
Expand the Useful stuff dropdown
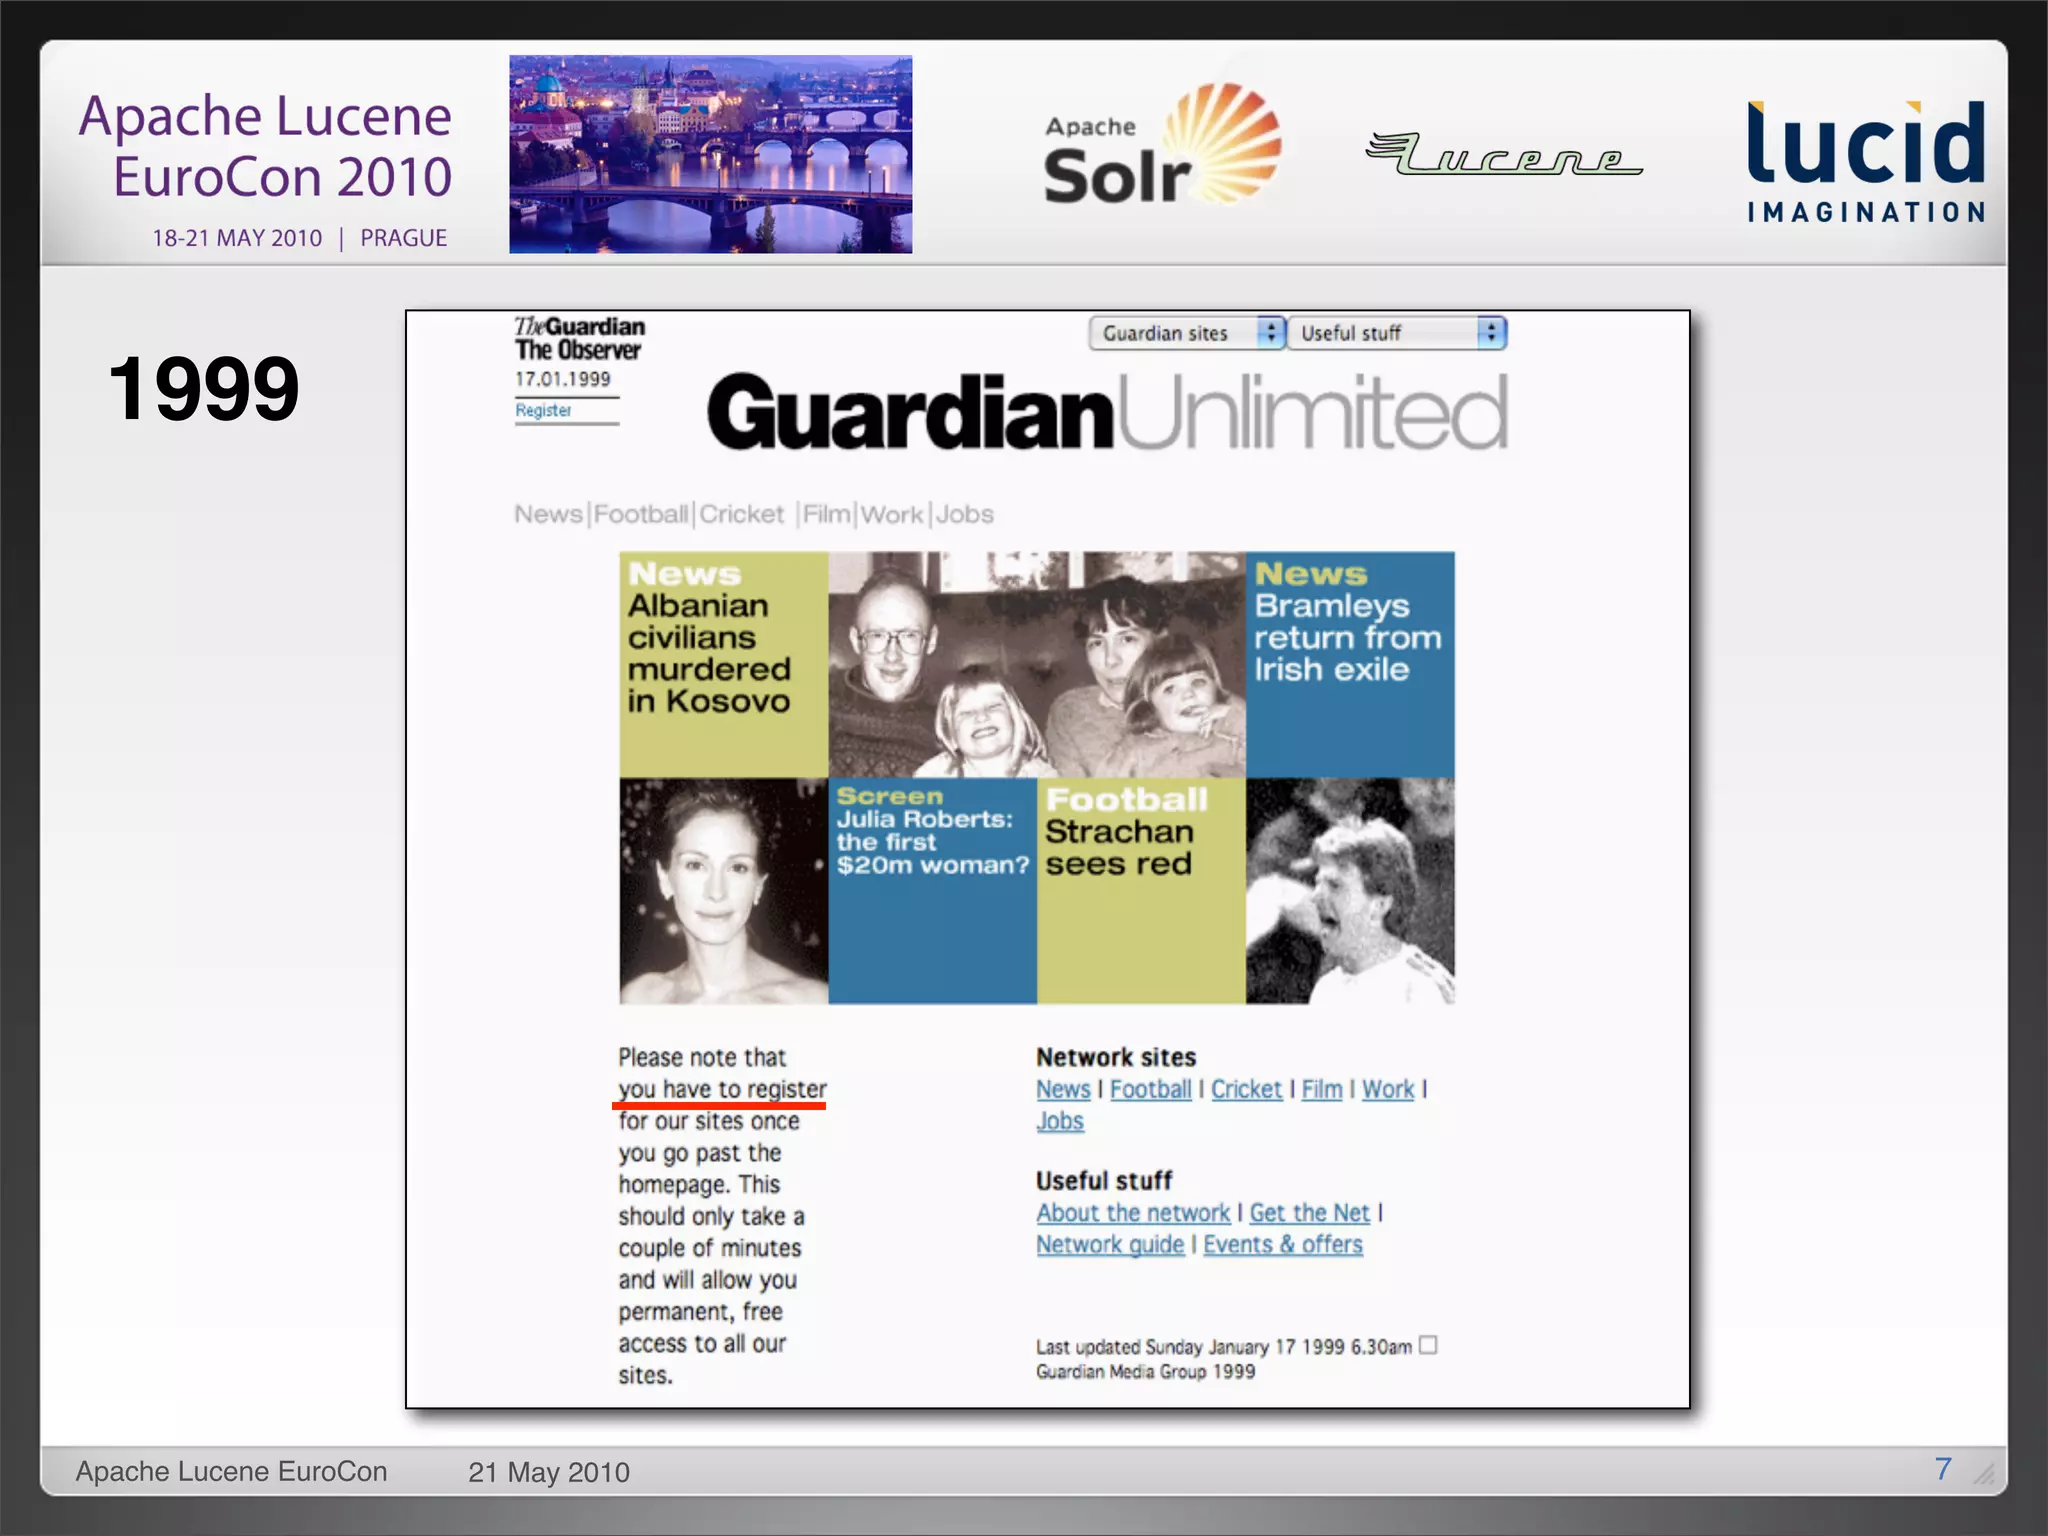tap(1397, 333)
